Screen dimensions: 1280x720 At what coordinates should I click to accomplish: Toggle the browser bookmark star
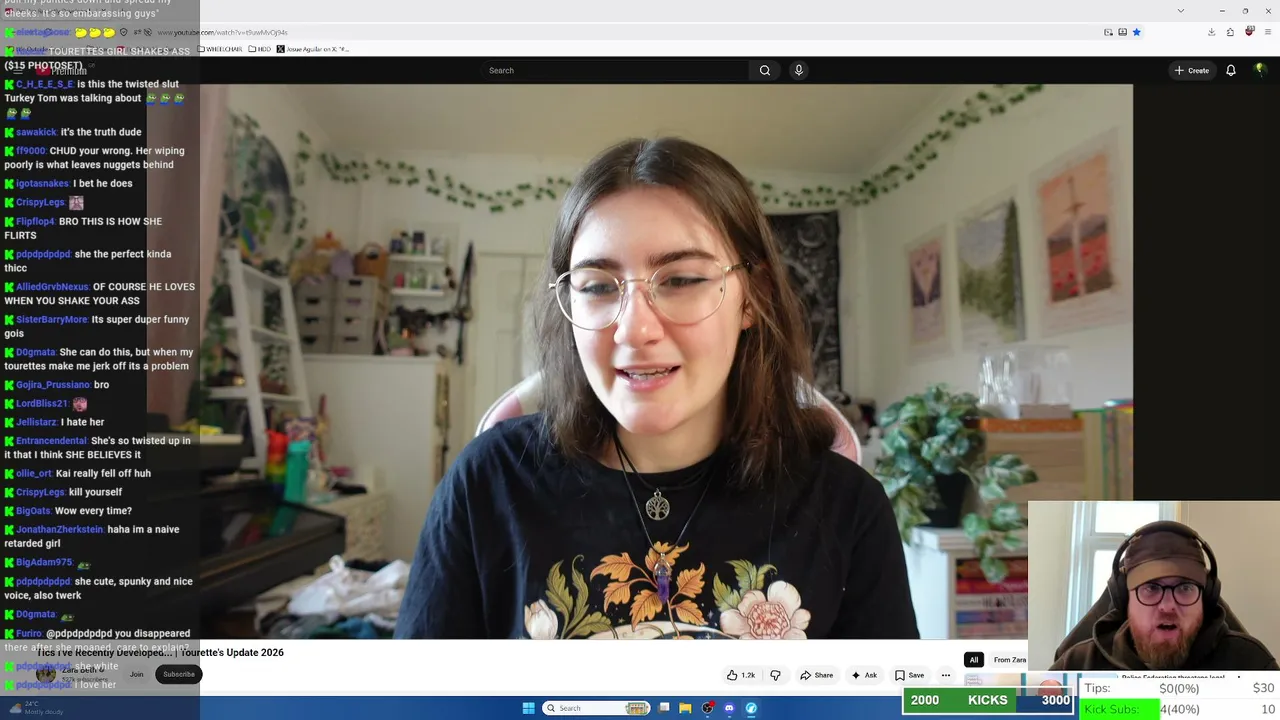click(1136, 32)
